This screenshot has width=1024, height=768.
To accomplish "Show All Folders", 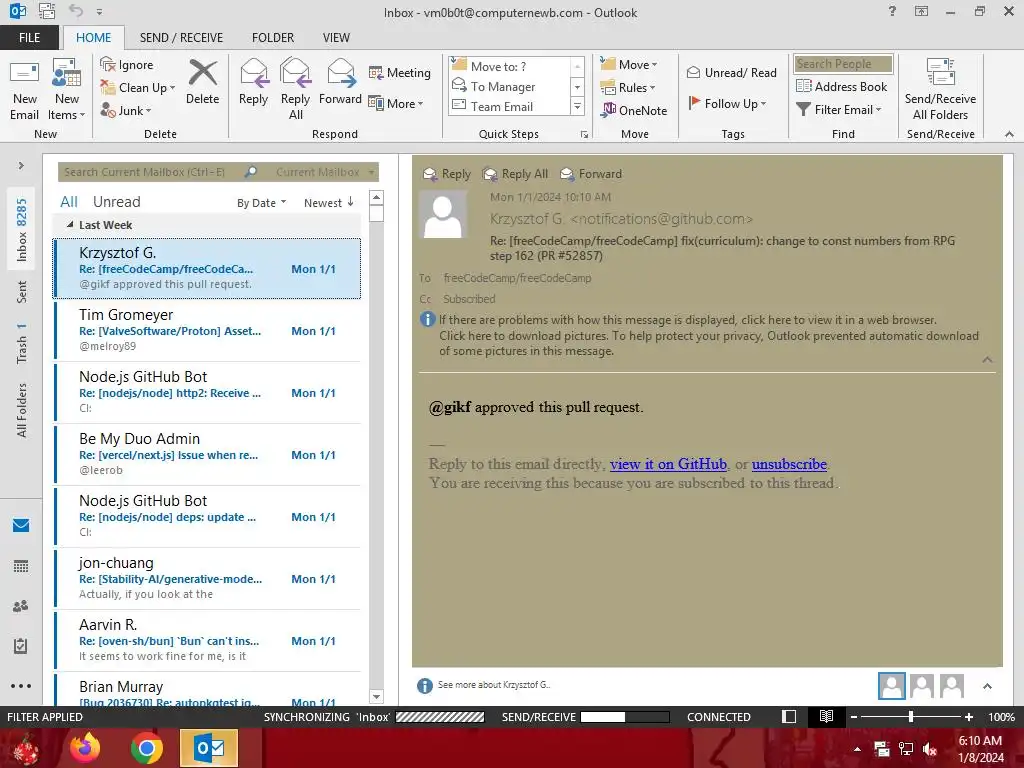I will point(22,410).
